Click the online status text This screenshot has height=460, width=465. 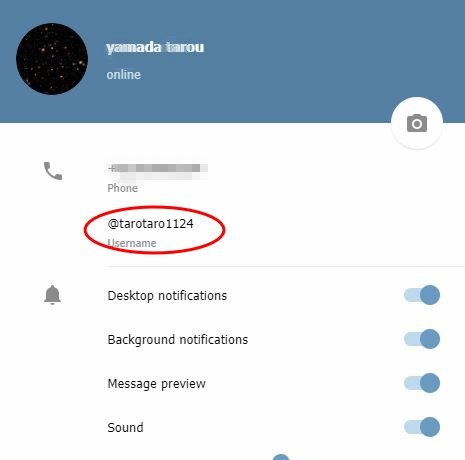click(x=123, y=75)
